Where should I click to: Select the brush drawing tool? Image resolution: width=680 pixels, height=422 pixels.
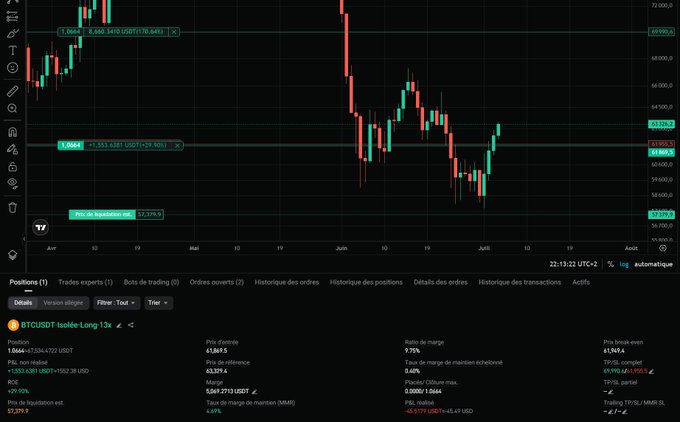coord(12,33)
